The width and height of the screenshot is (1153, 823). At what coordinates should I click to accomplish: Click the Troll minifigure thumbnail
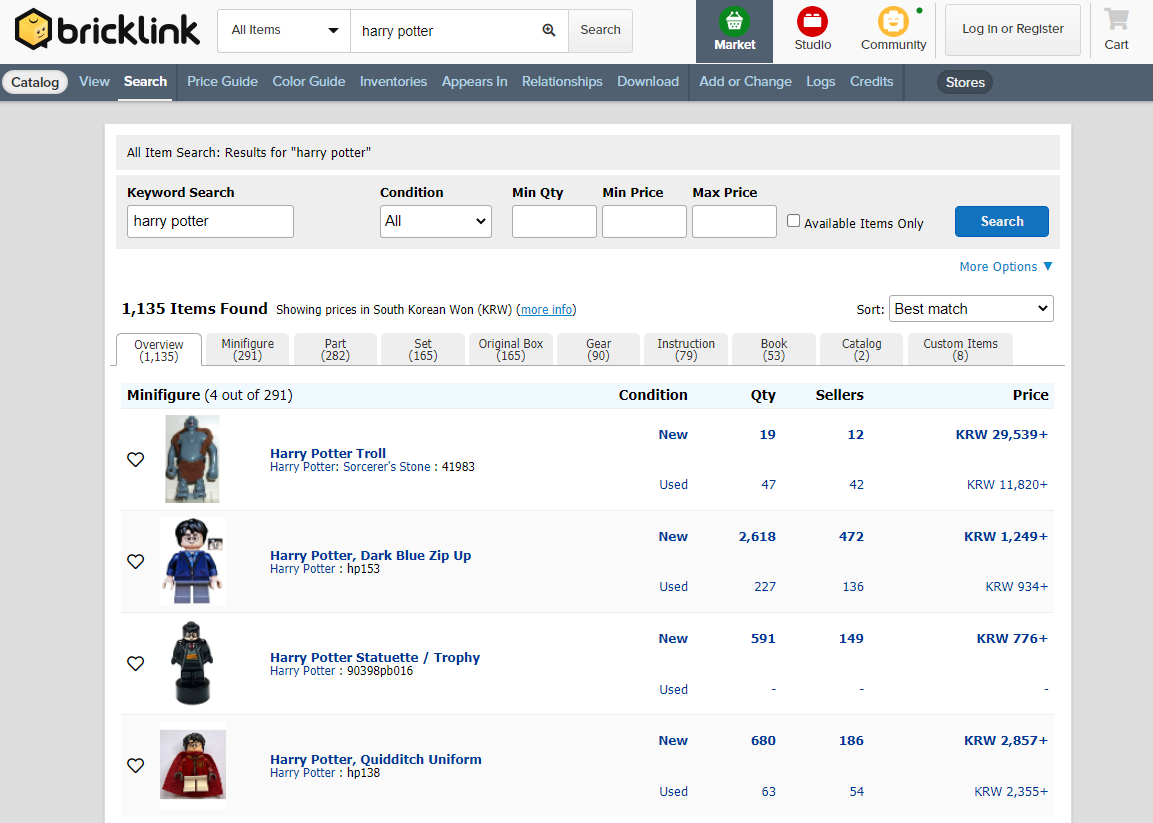(x=192, y=459)
